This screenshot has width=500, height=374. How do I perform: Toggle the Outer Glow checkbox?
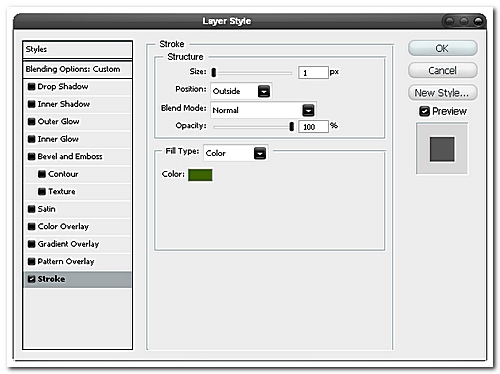tap(31, 121)
